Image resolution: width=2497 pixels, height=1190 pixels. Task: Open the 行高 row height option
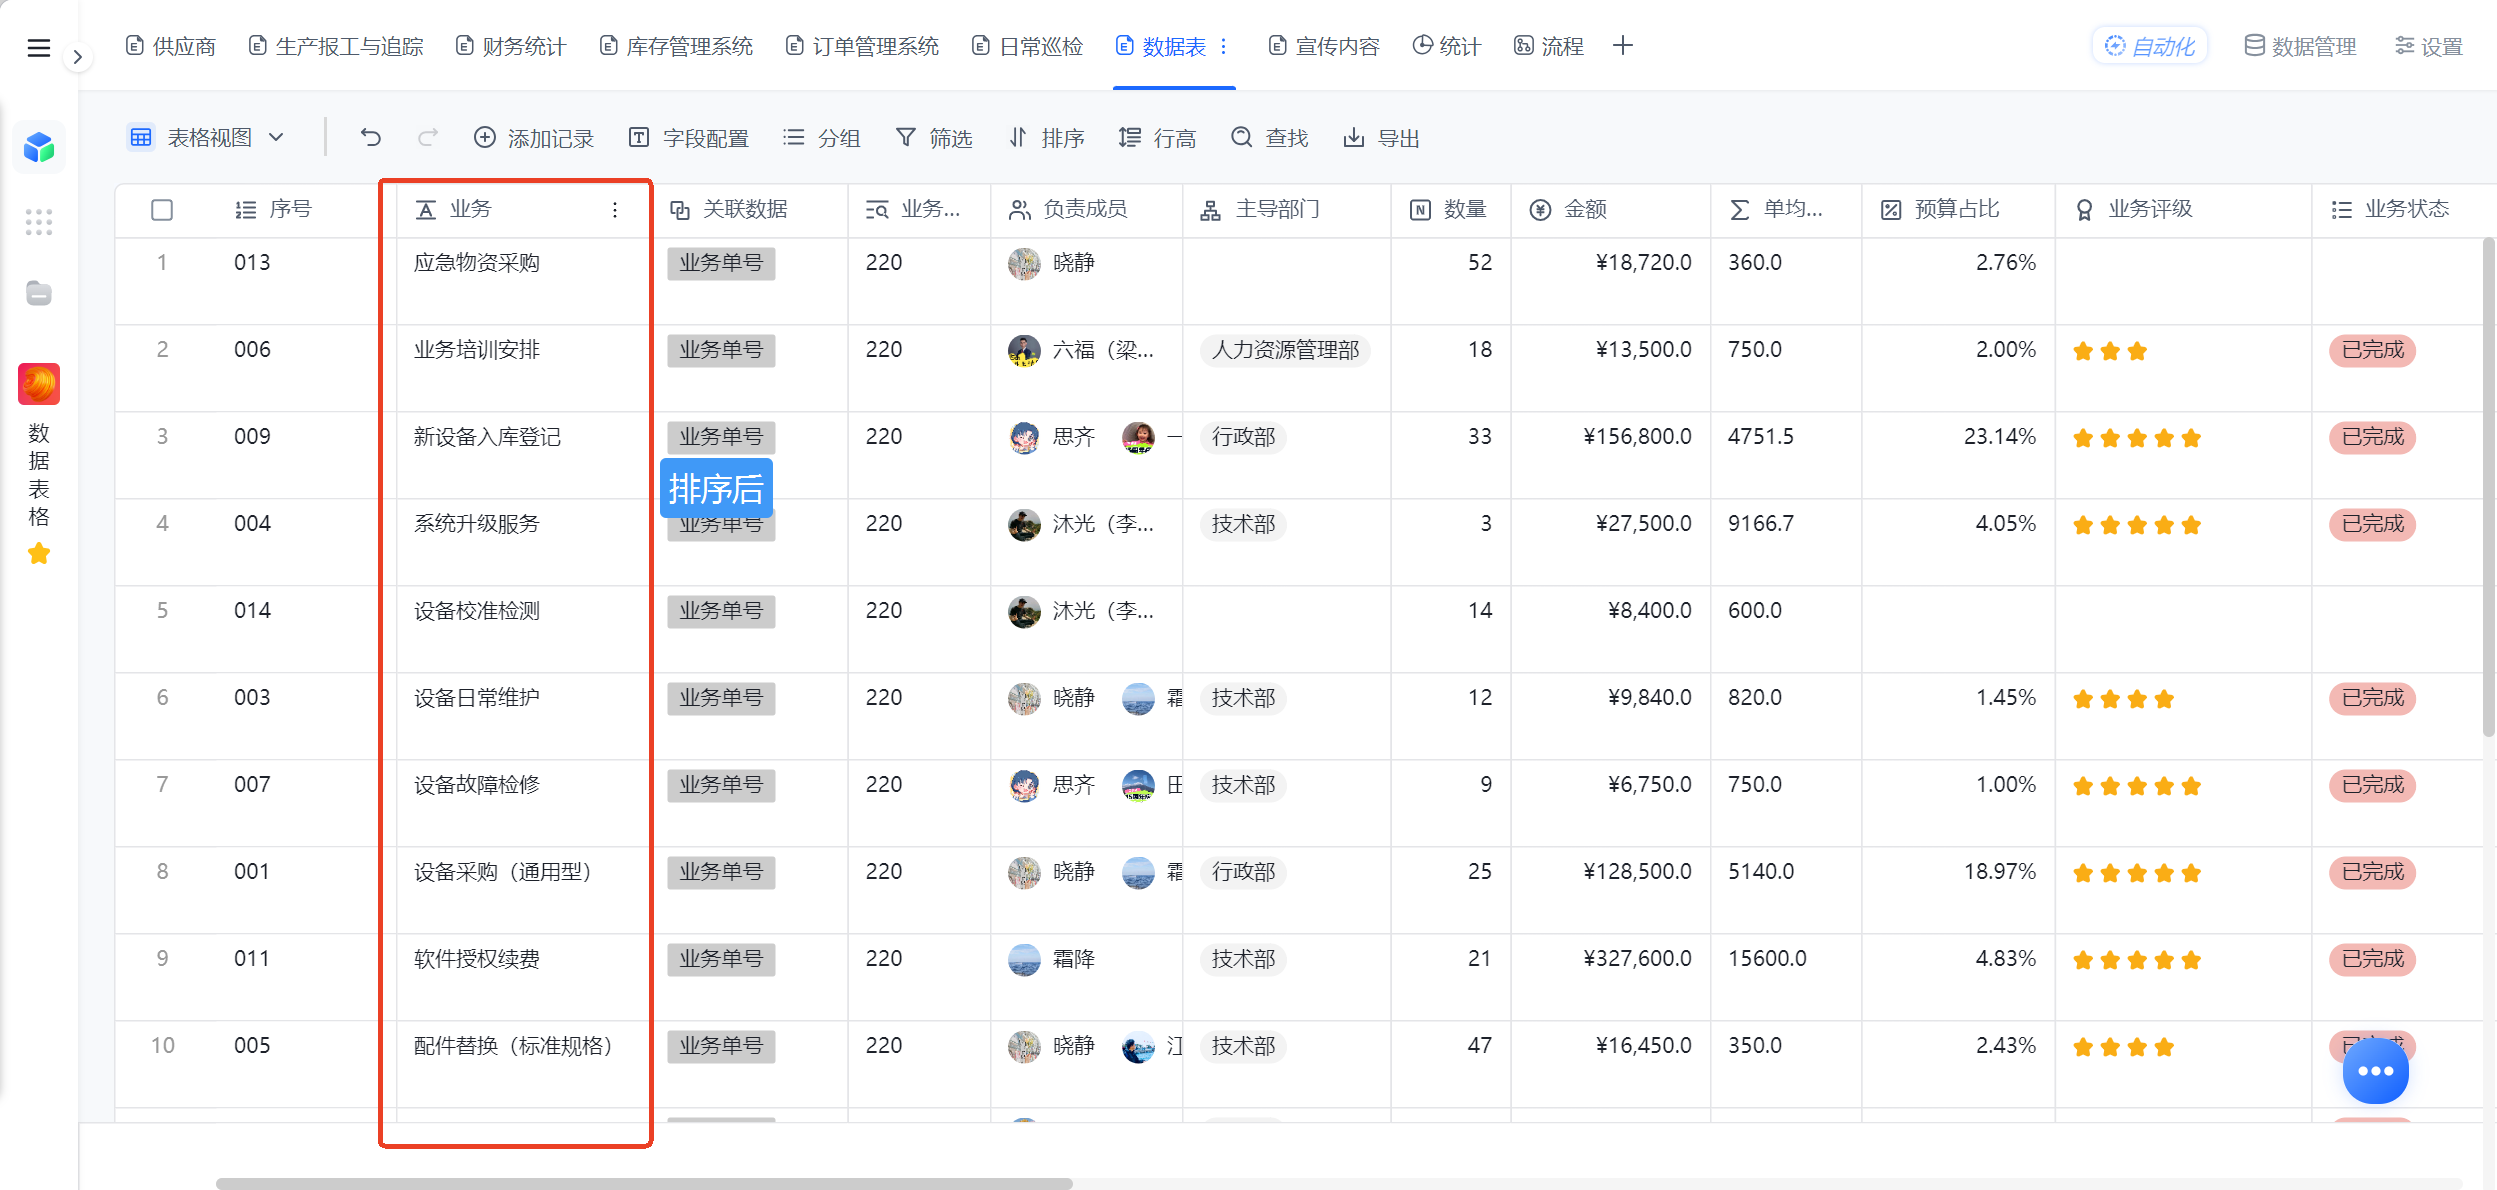click(x=1157, y=138)
